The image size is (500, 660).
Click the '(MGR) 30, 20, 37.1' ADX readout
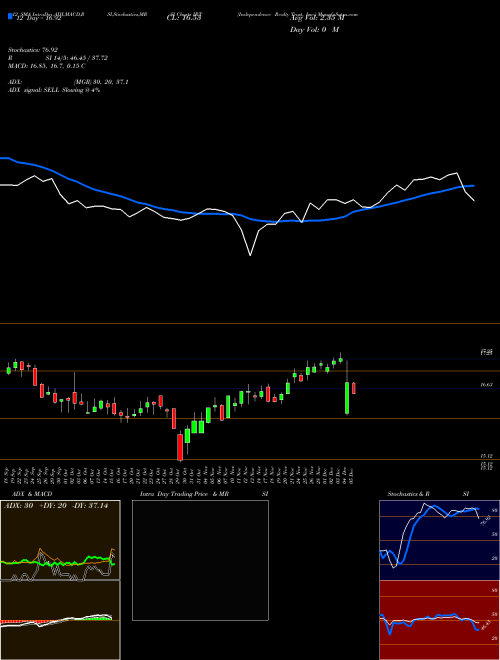(101, 82)
